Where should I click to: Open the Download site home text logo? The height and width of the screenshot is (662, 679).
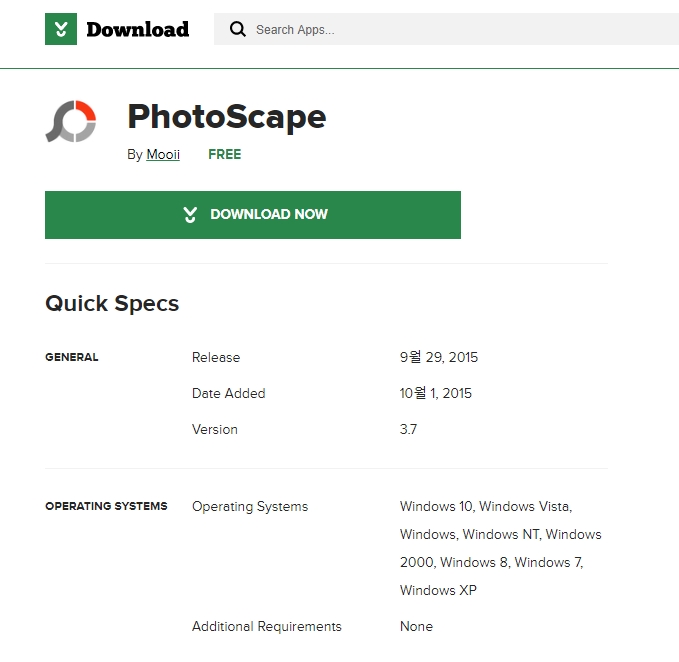point(138,29)
